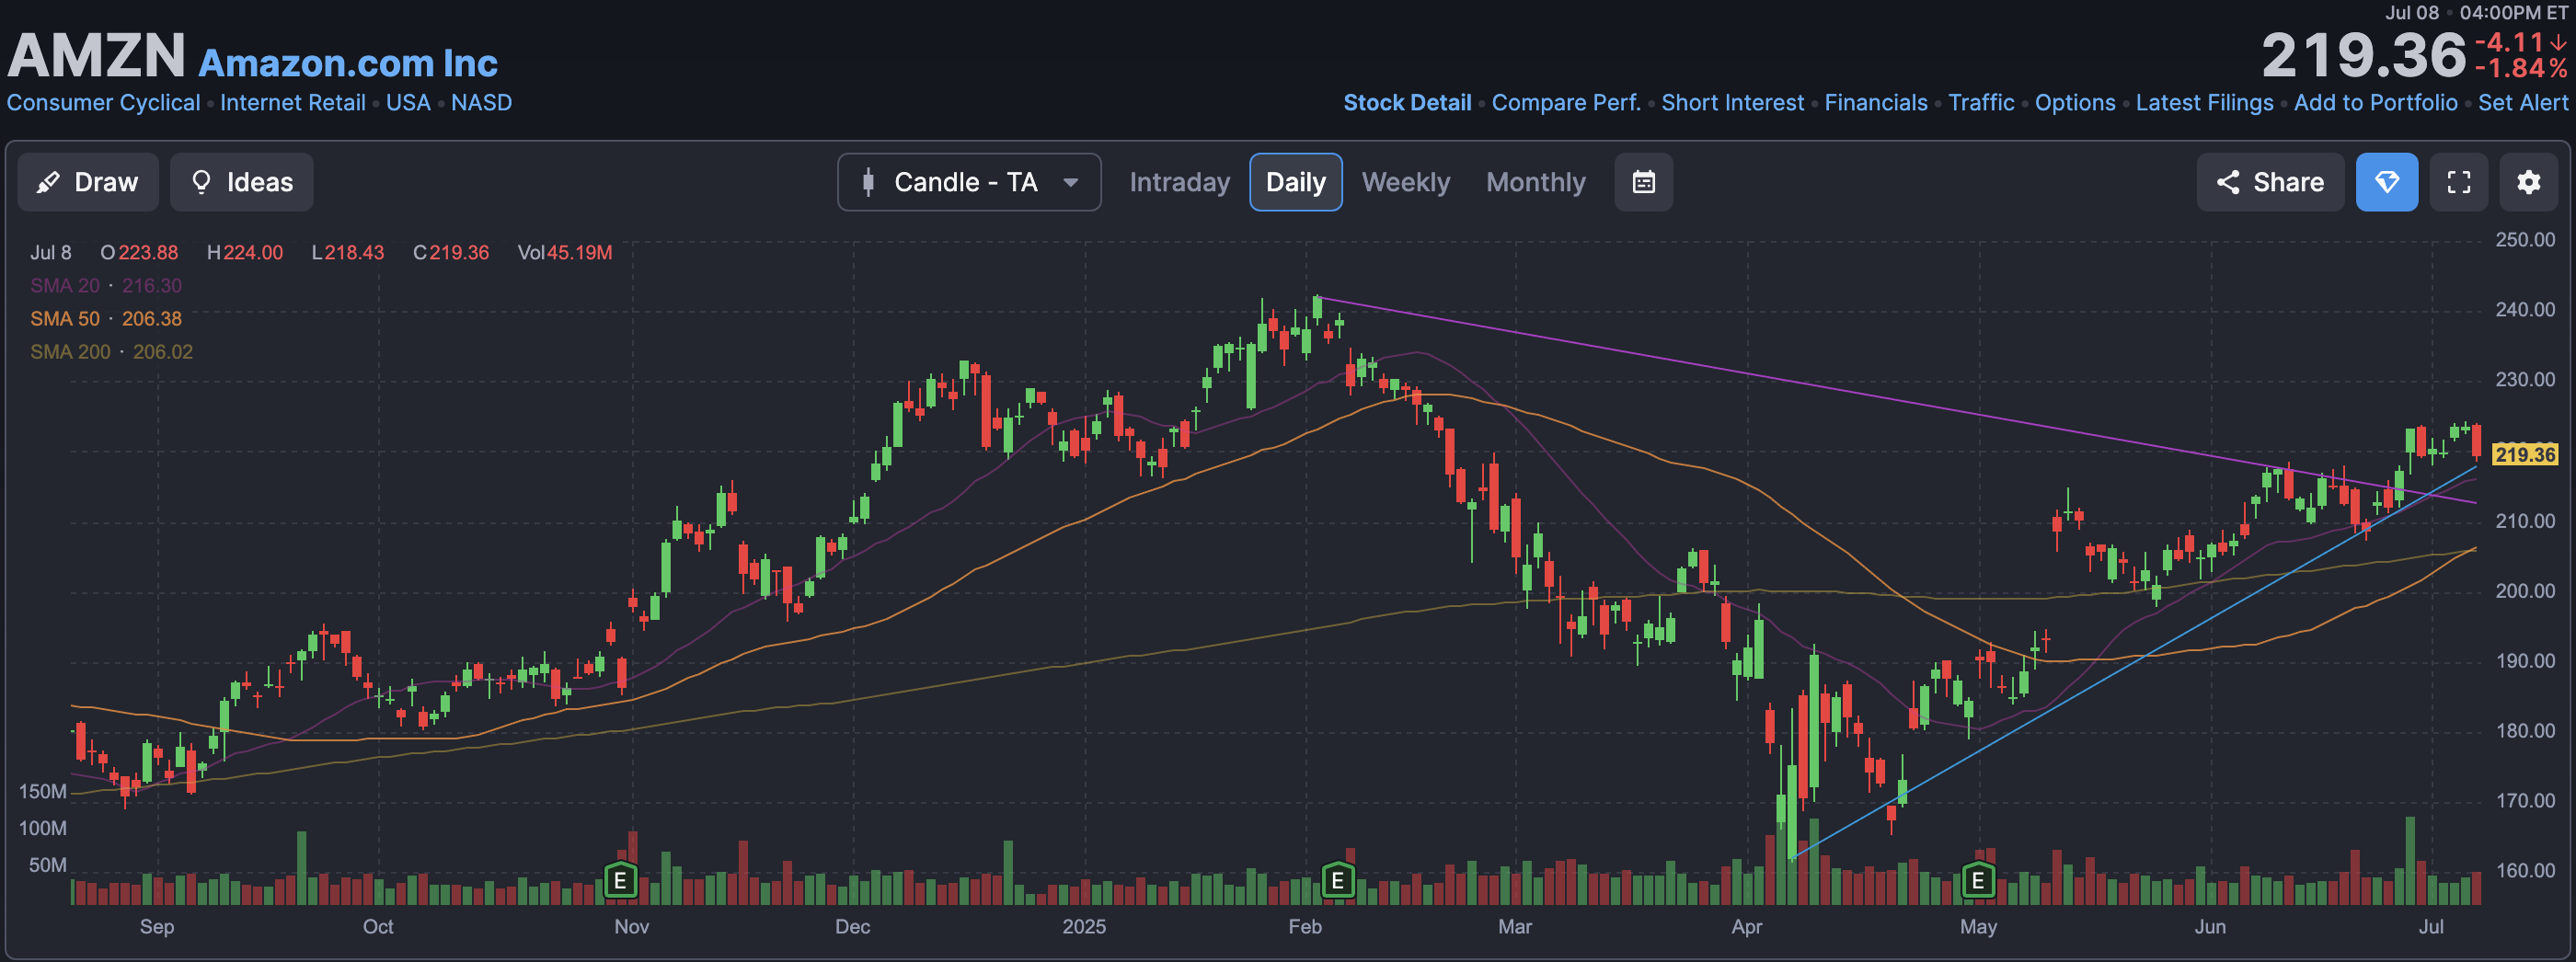
Task: Open the Financials link
Action: (1876, 103)
